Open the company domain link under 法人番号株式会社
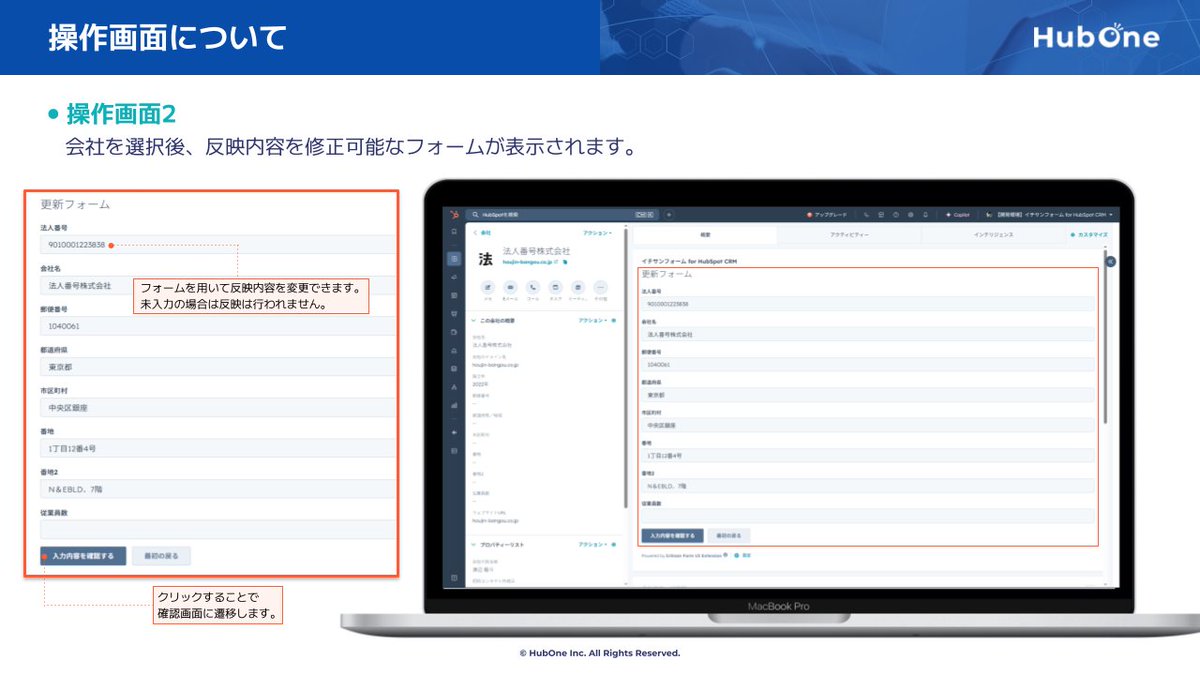 (528, 262)
